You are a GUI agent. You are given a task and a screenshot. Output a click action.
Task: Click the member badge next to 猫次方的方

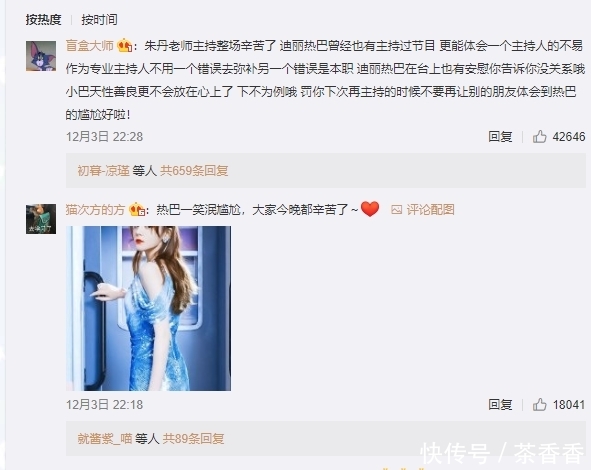click(137, 210)
